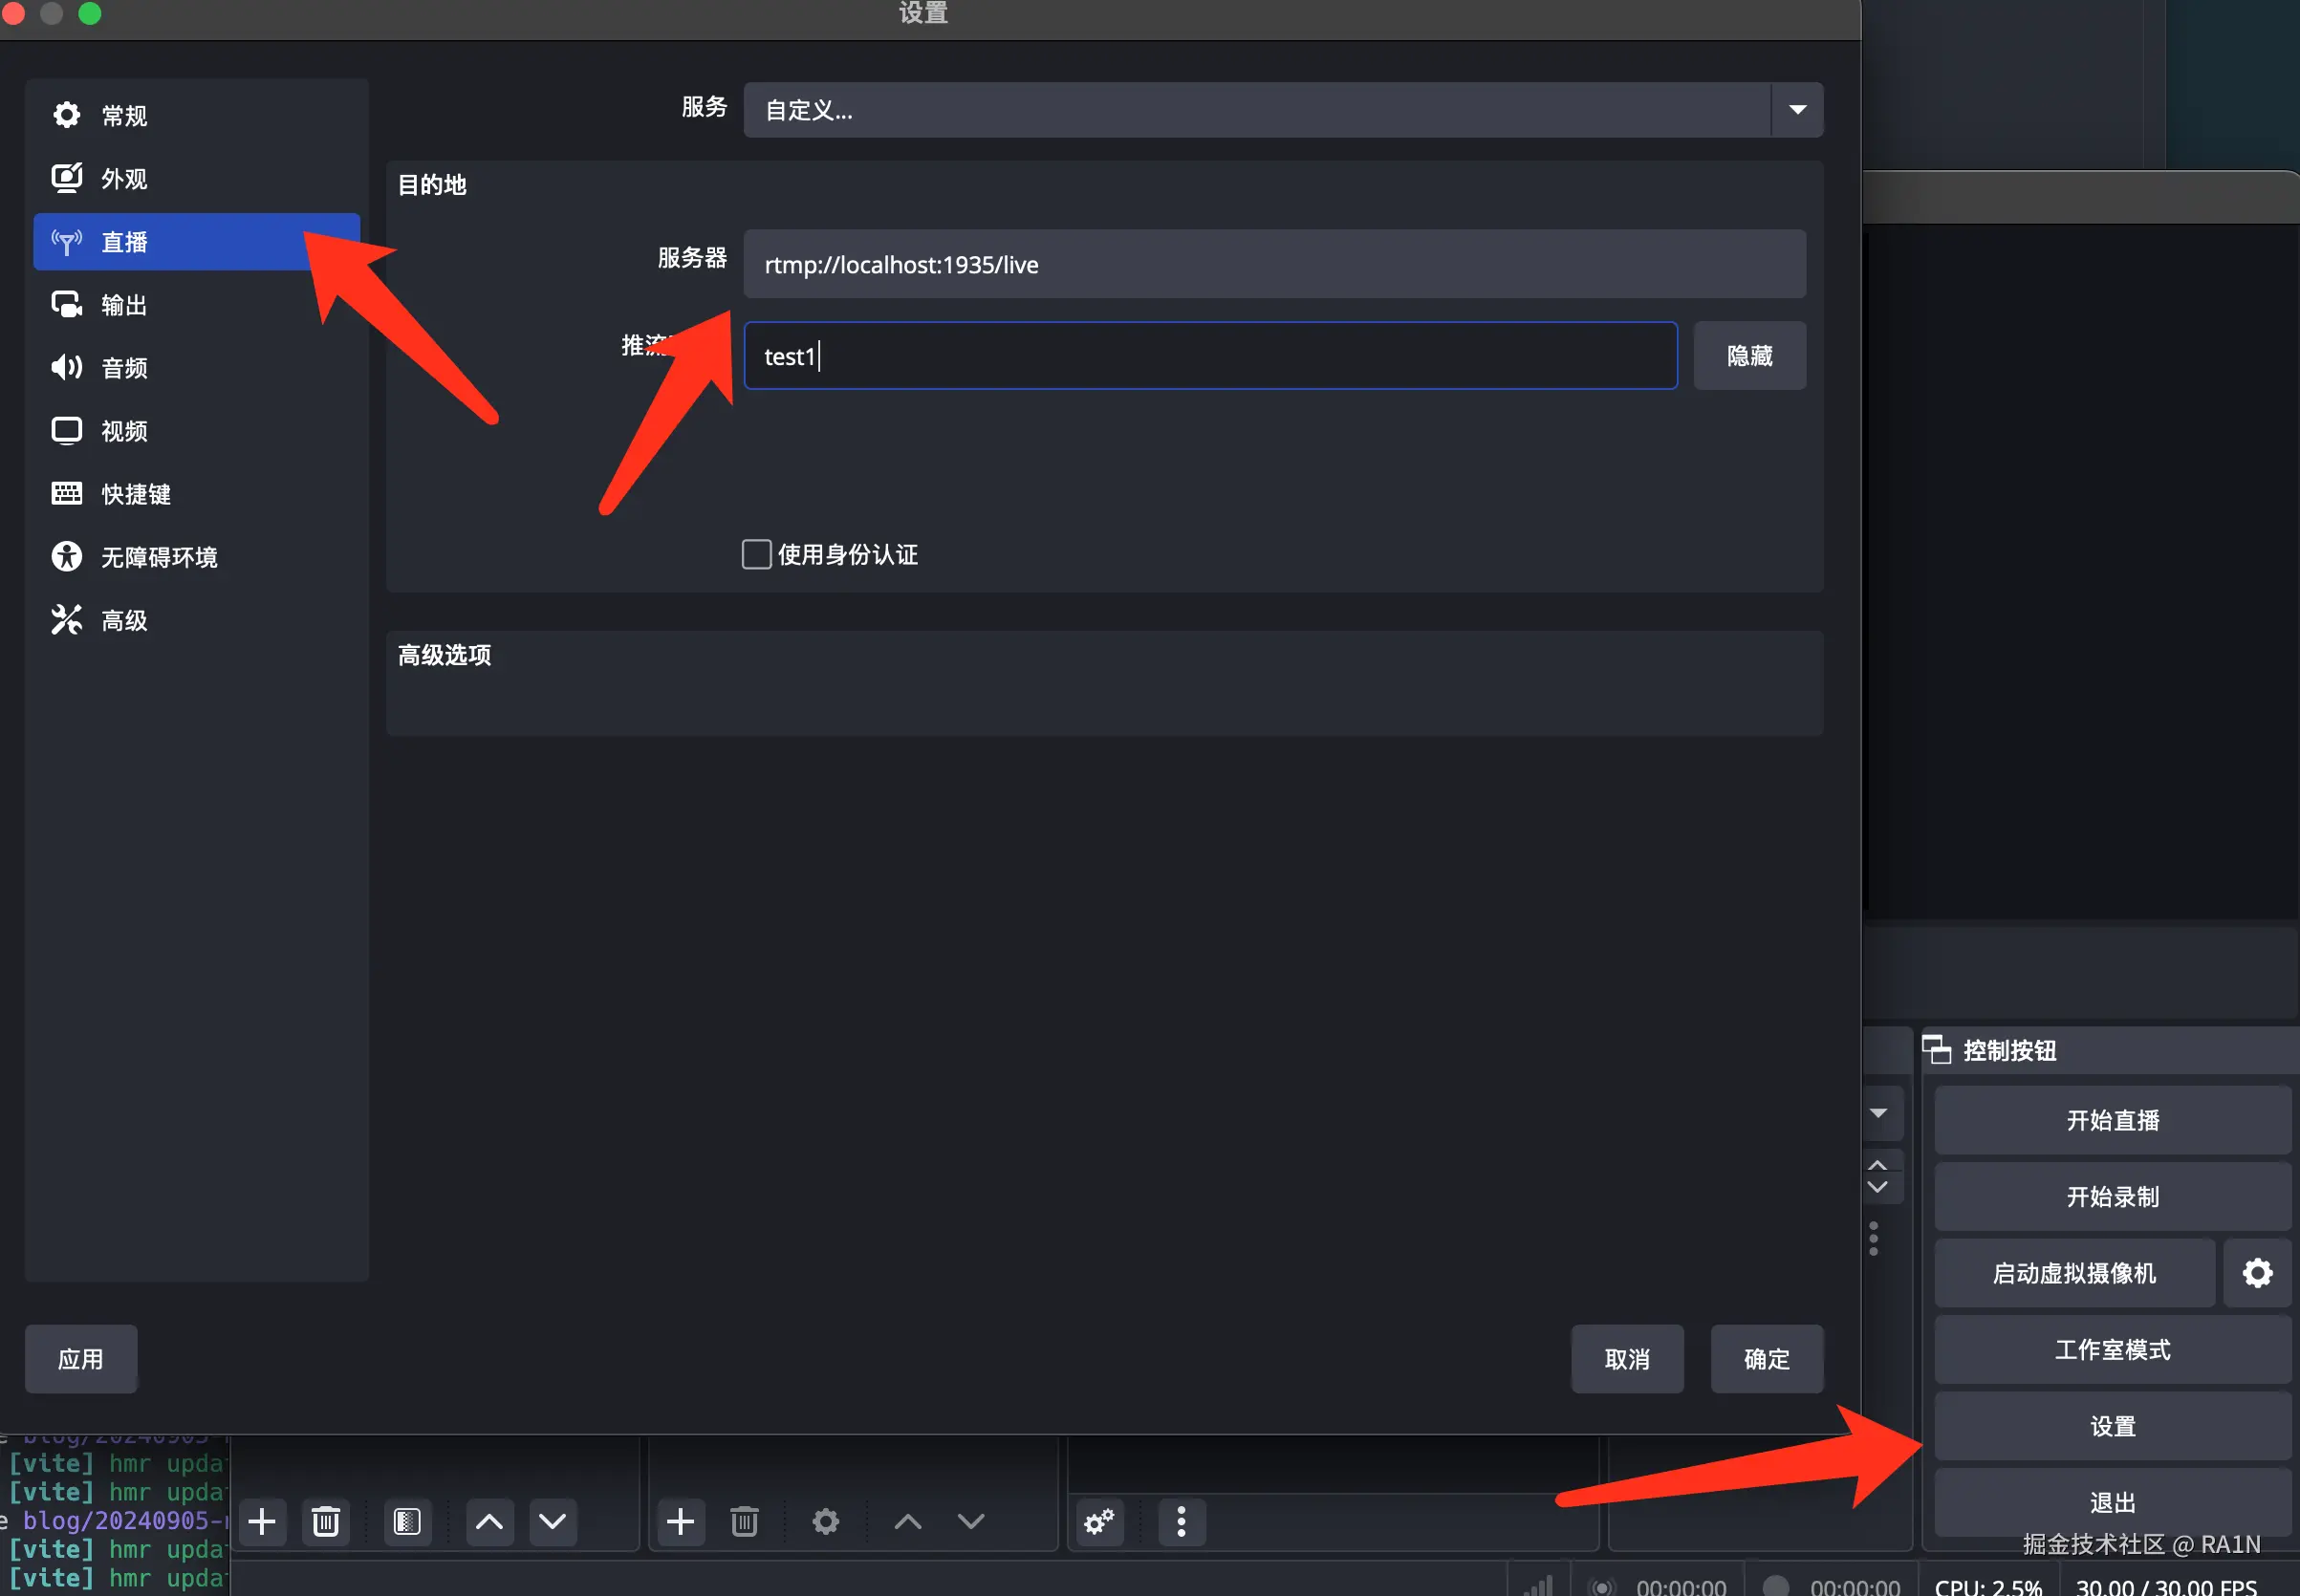Click the 确定 button

[x=1765, y=1358]
